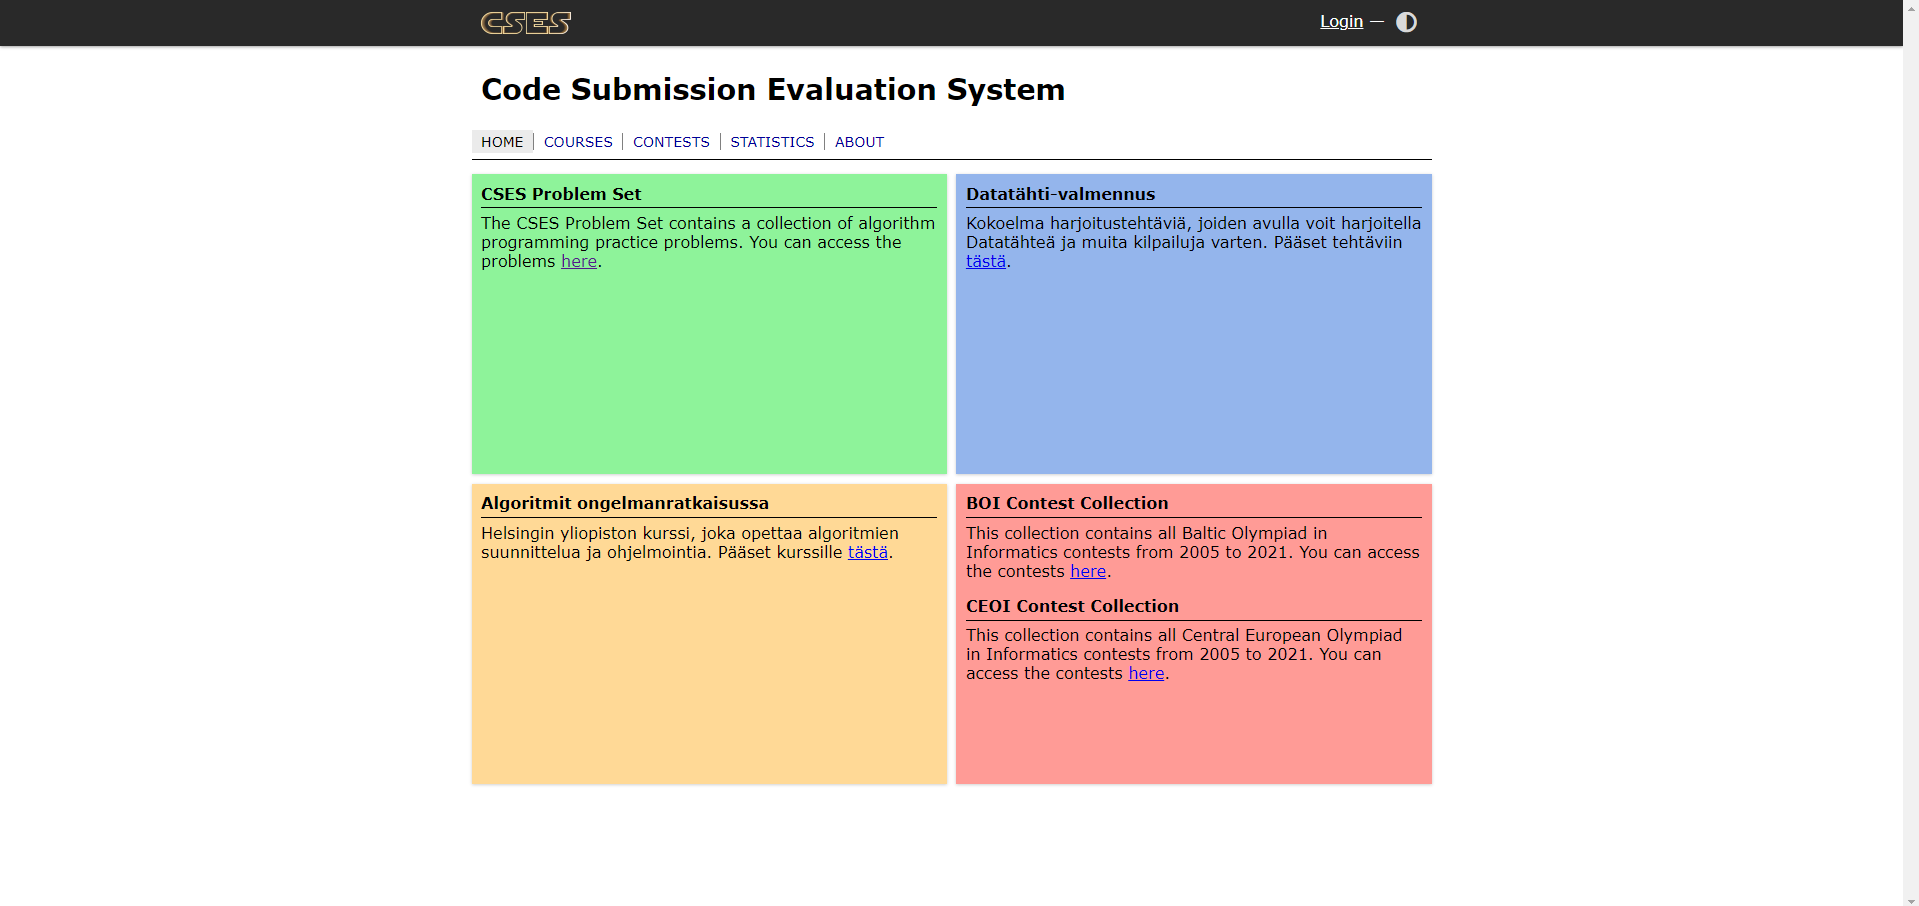The height and width of the screenshot is (906, 1919).
Task: Click the CEOI Contest Collection heading
Action: coord(1072,606)
